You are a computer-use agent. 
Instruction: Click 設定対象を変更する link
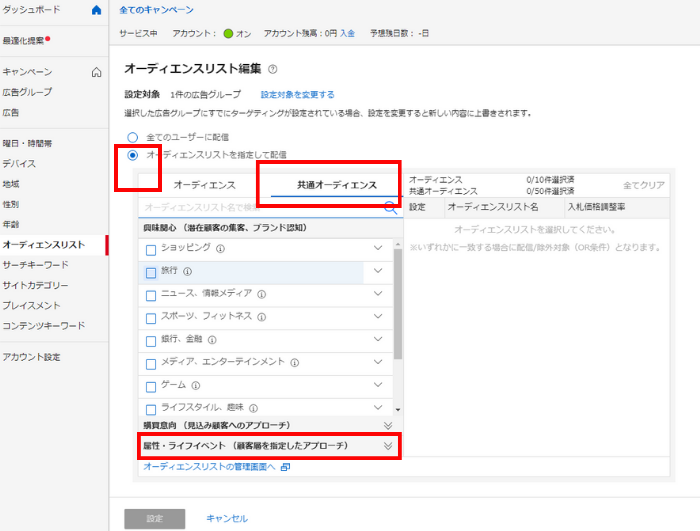point(297,95)
